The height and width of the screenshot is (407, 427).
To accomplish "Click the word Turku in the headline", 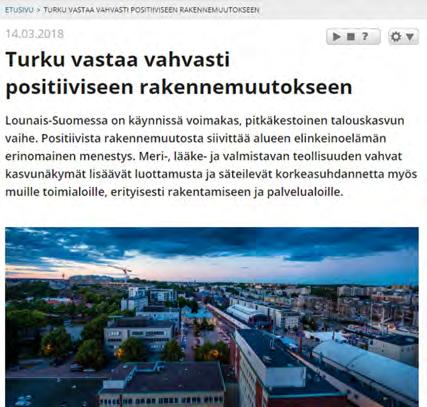I will [35, 60].
